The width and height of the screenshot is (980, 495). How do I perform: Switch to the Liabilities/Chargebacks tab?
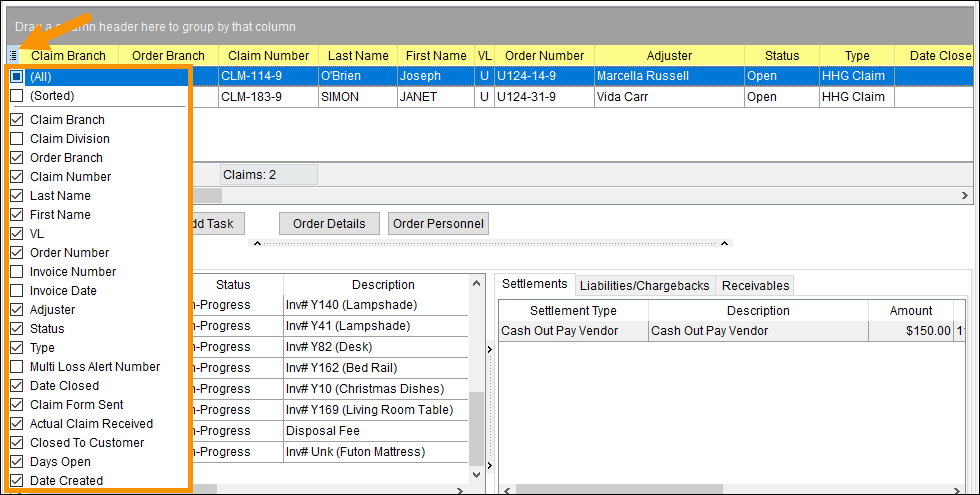[644, 286]
